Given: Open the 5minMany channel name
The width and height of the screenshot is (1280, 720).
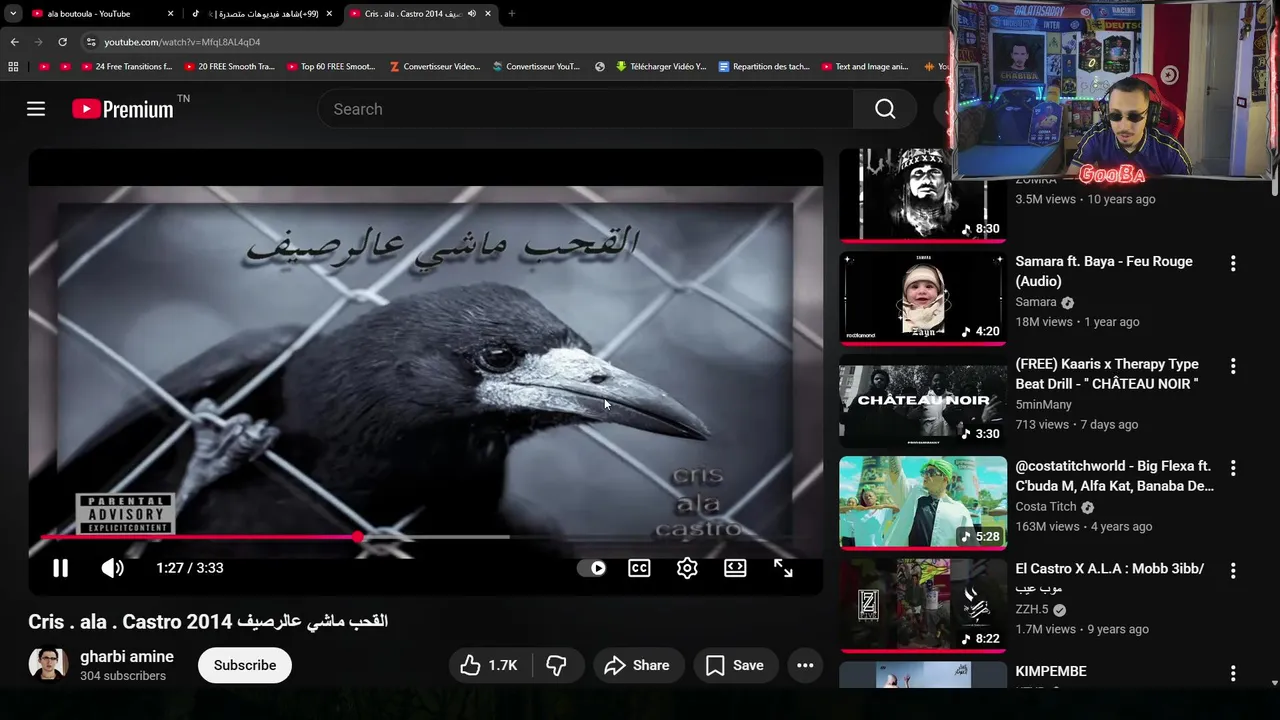Looking at the screenshot, I should [1043, 405].
